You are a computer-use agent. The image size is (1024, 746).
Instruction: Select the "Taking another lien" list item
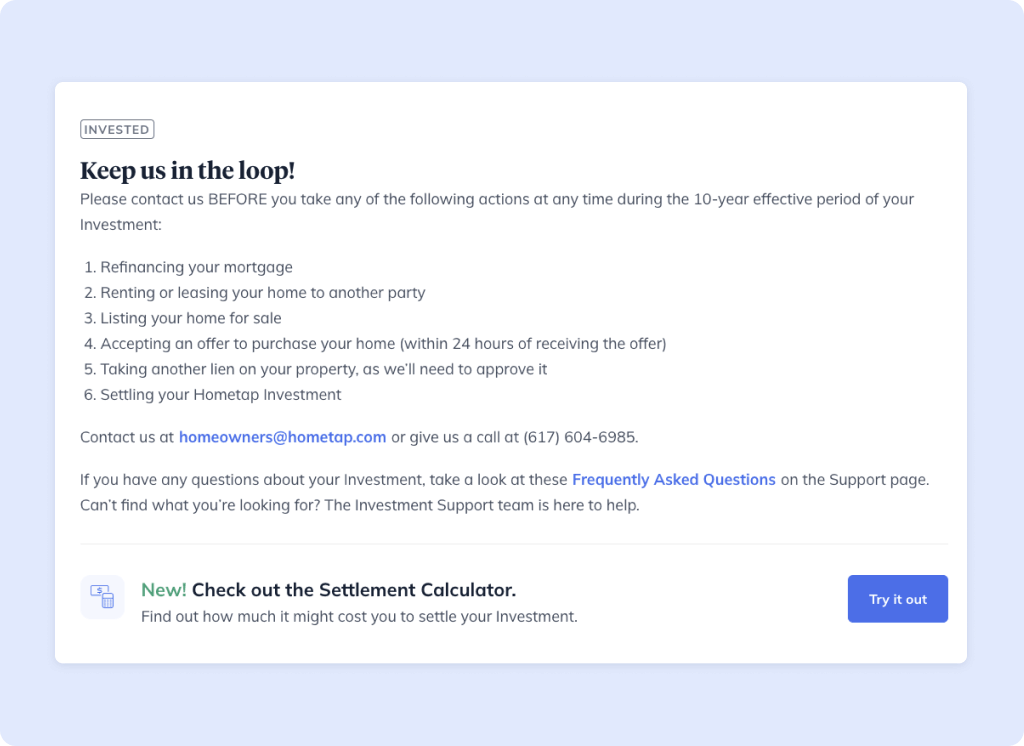coord(323,369)
